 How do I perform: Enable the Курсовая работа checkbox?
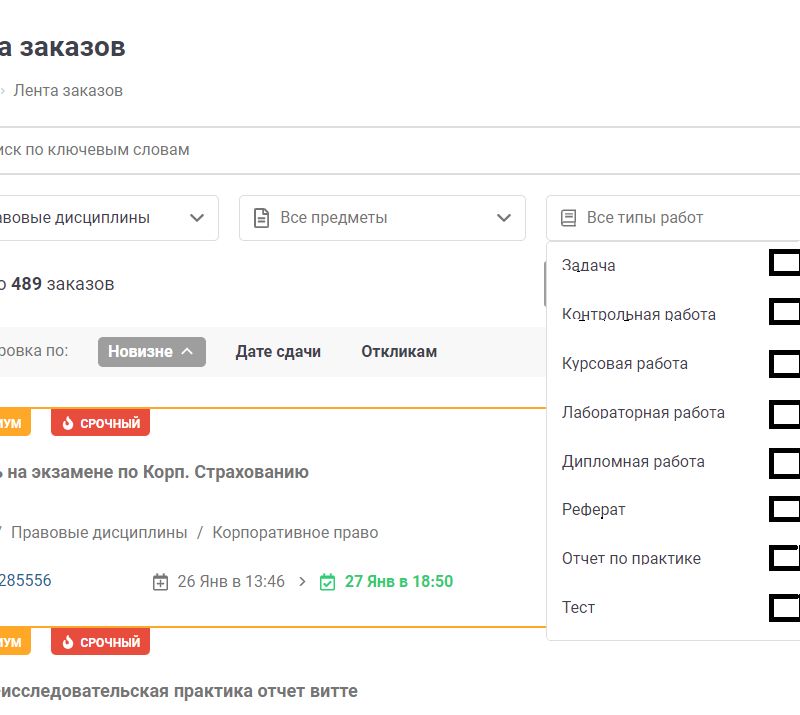point(785,363)
